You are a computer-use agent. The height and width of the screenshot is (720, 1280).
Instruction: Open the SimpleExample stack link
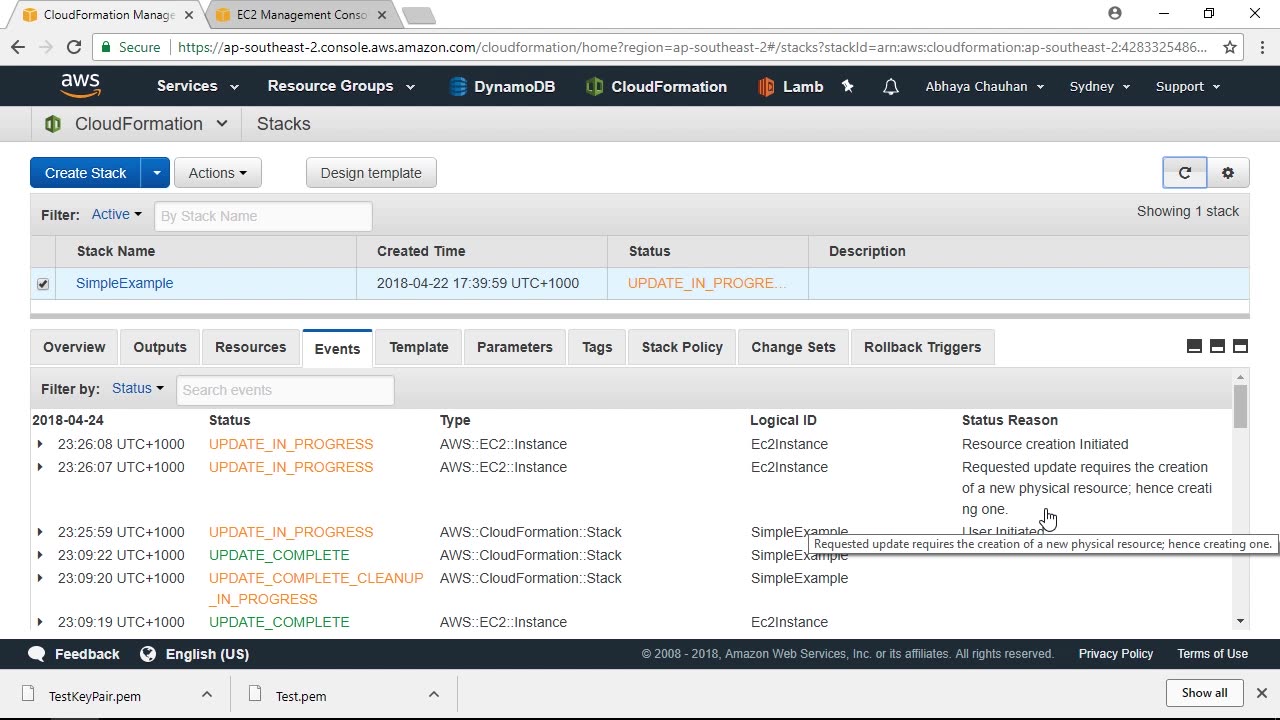pos(125,283)
